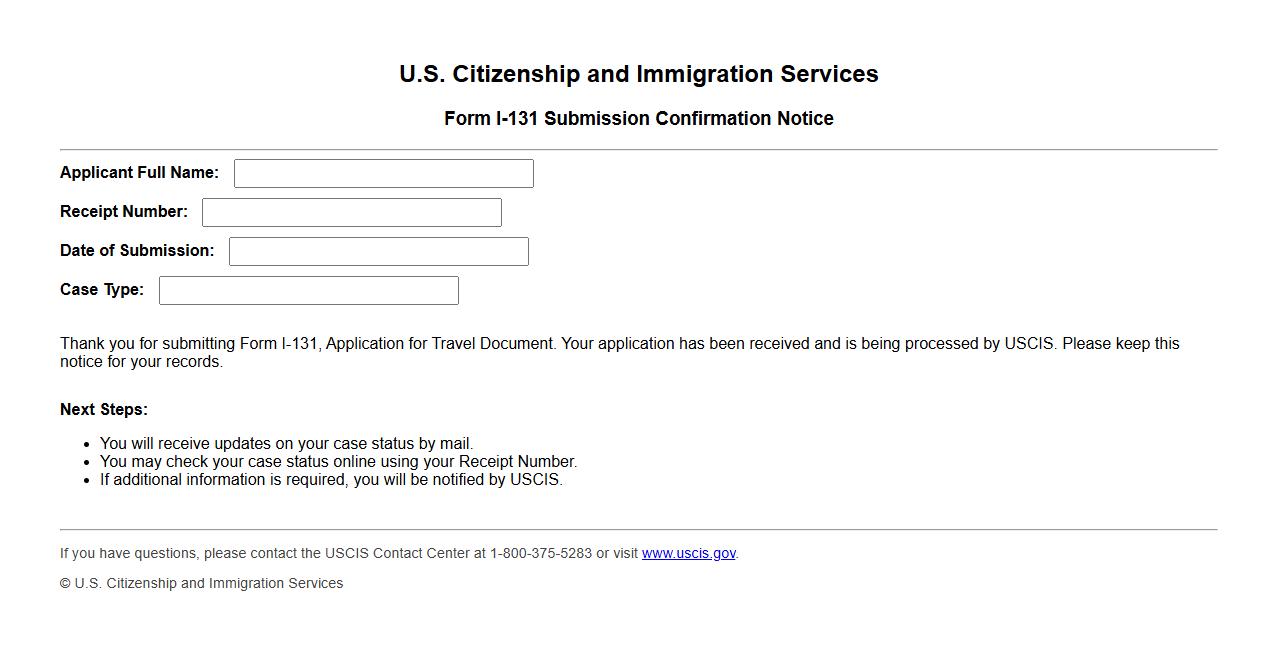Click "Application for Travel Document" in the paragraph

click(439, 344)
